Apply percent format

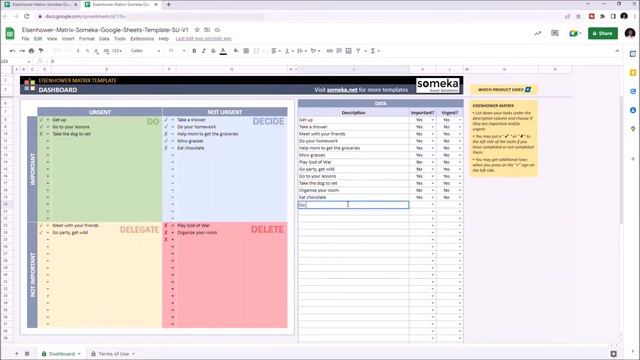87,51
